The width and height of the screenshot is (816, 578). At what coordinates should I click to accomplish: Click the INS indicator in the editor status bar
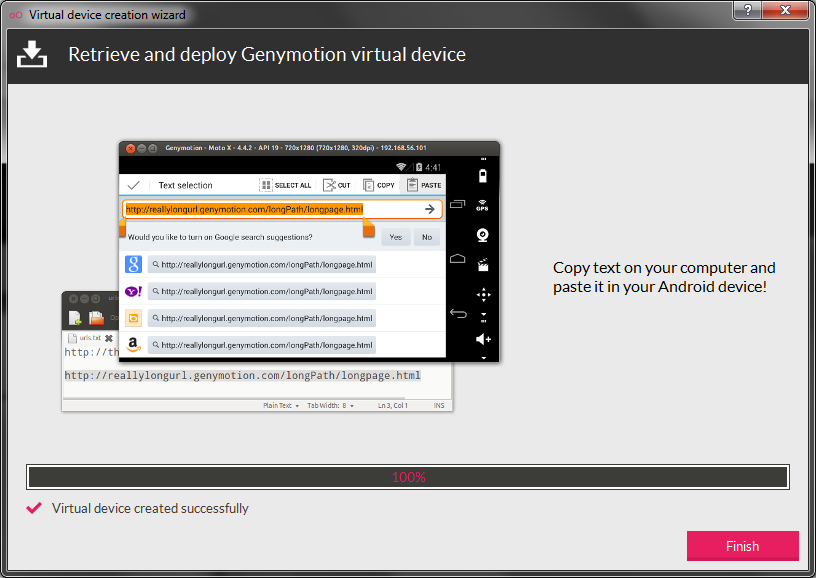439,405
